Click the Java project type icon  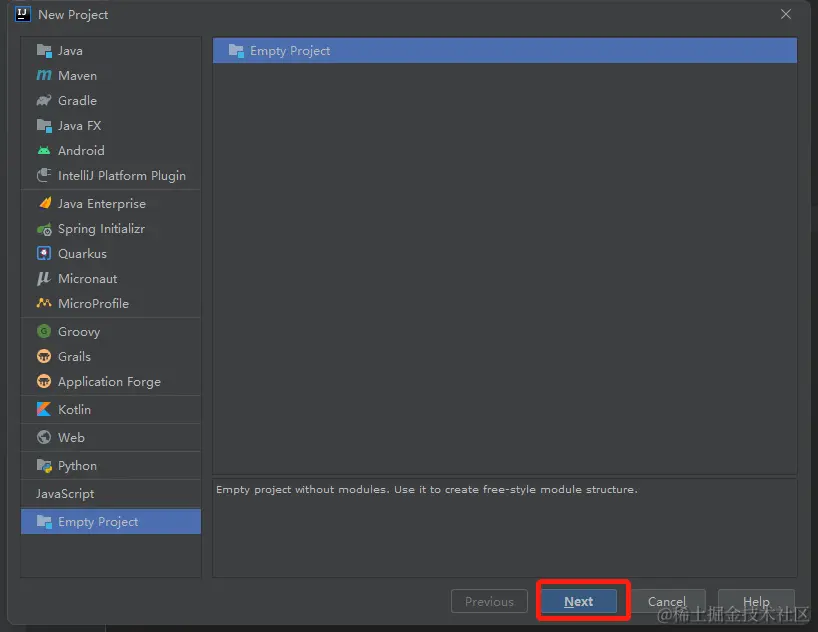tap(44, 51)
